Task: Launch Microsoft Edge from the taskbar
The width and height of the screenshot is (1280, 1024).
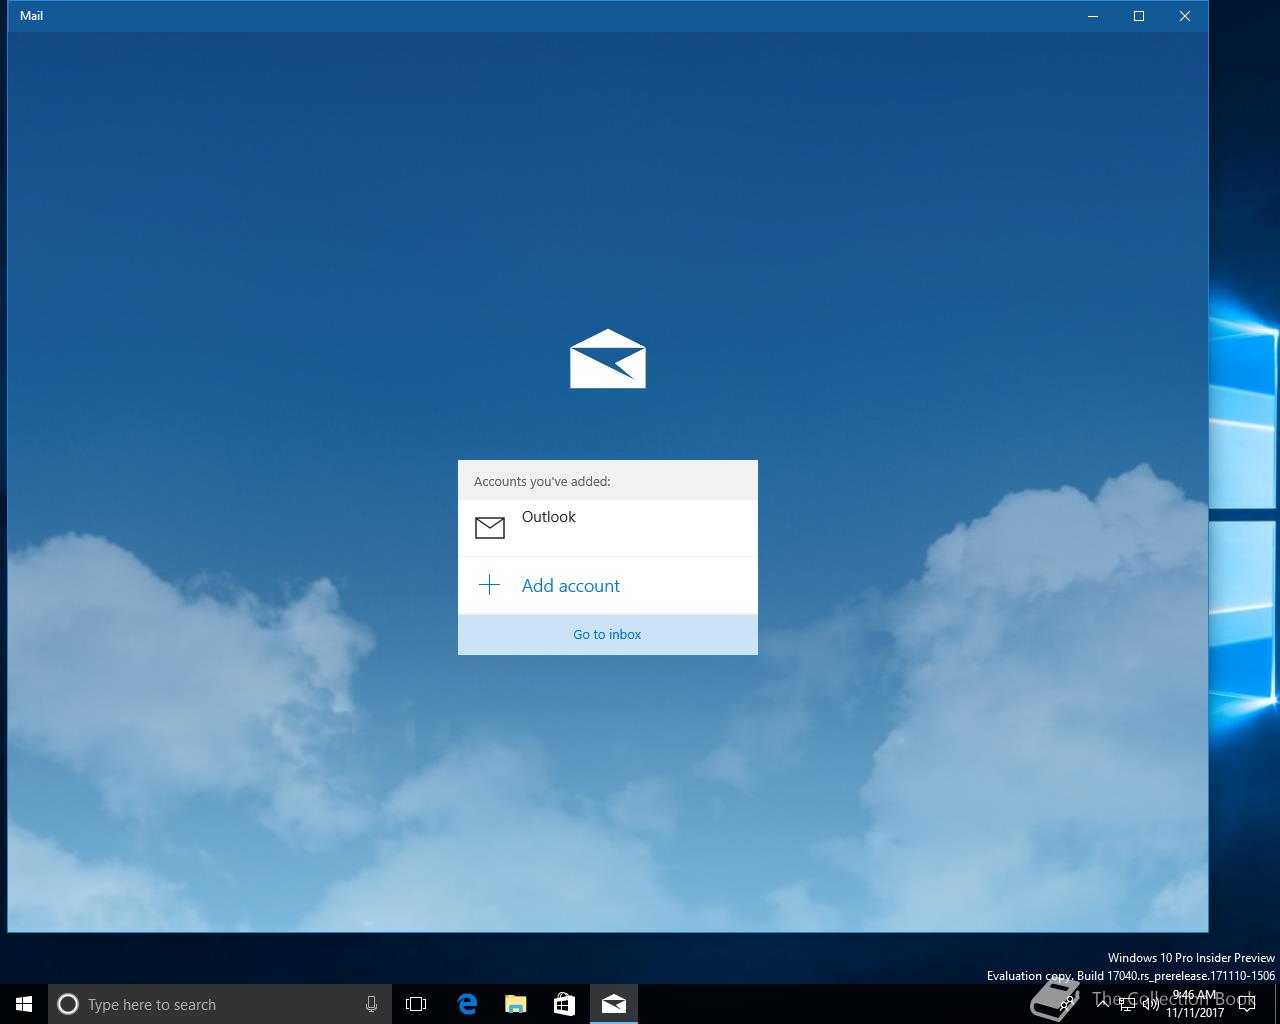Action: point(466,1004)
